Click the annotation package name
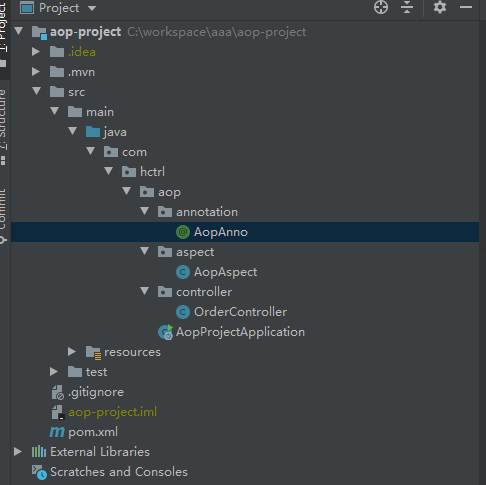The image size is (486, 485). click(x=207, y=212)
